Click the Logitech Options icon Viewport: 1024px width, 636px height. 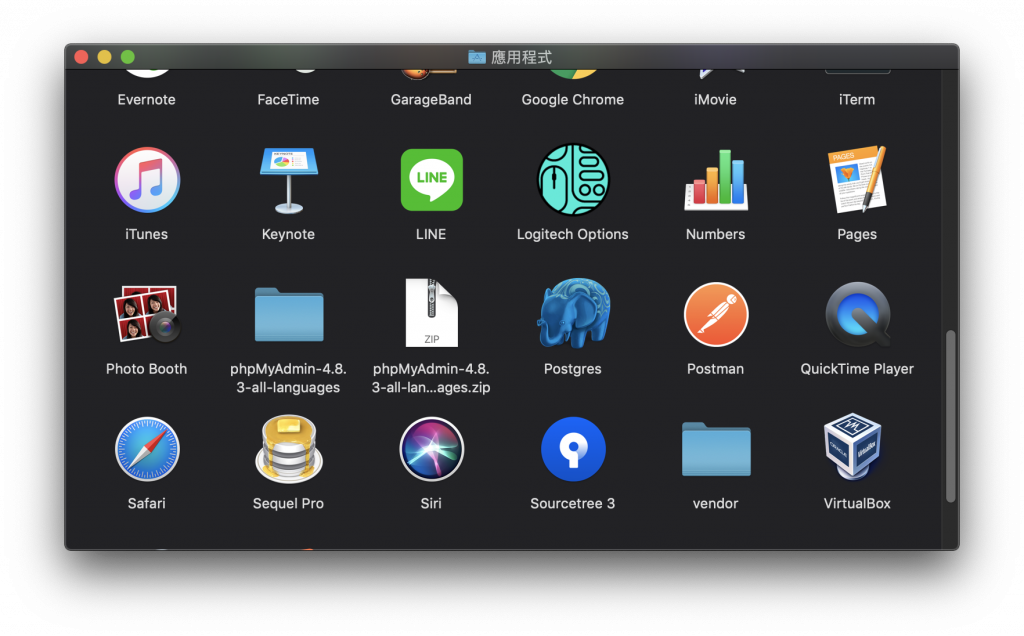(x=573, y=180)
